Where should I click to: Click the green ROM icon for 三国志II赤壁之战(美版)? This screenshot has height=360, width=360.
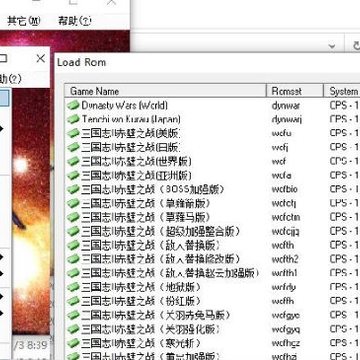(x=73, y=133)
